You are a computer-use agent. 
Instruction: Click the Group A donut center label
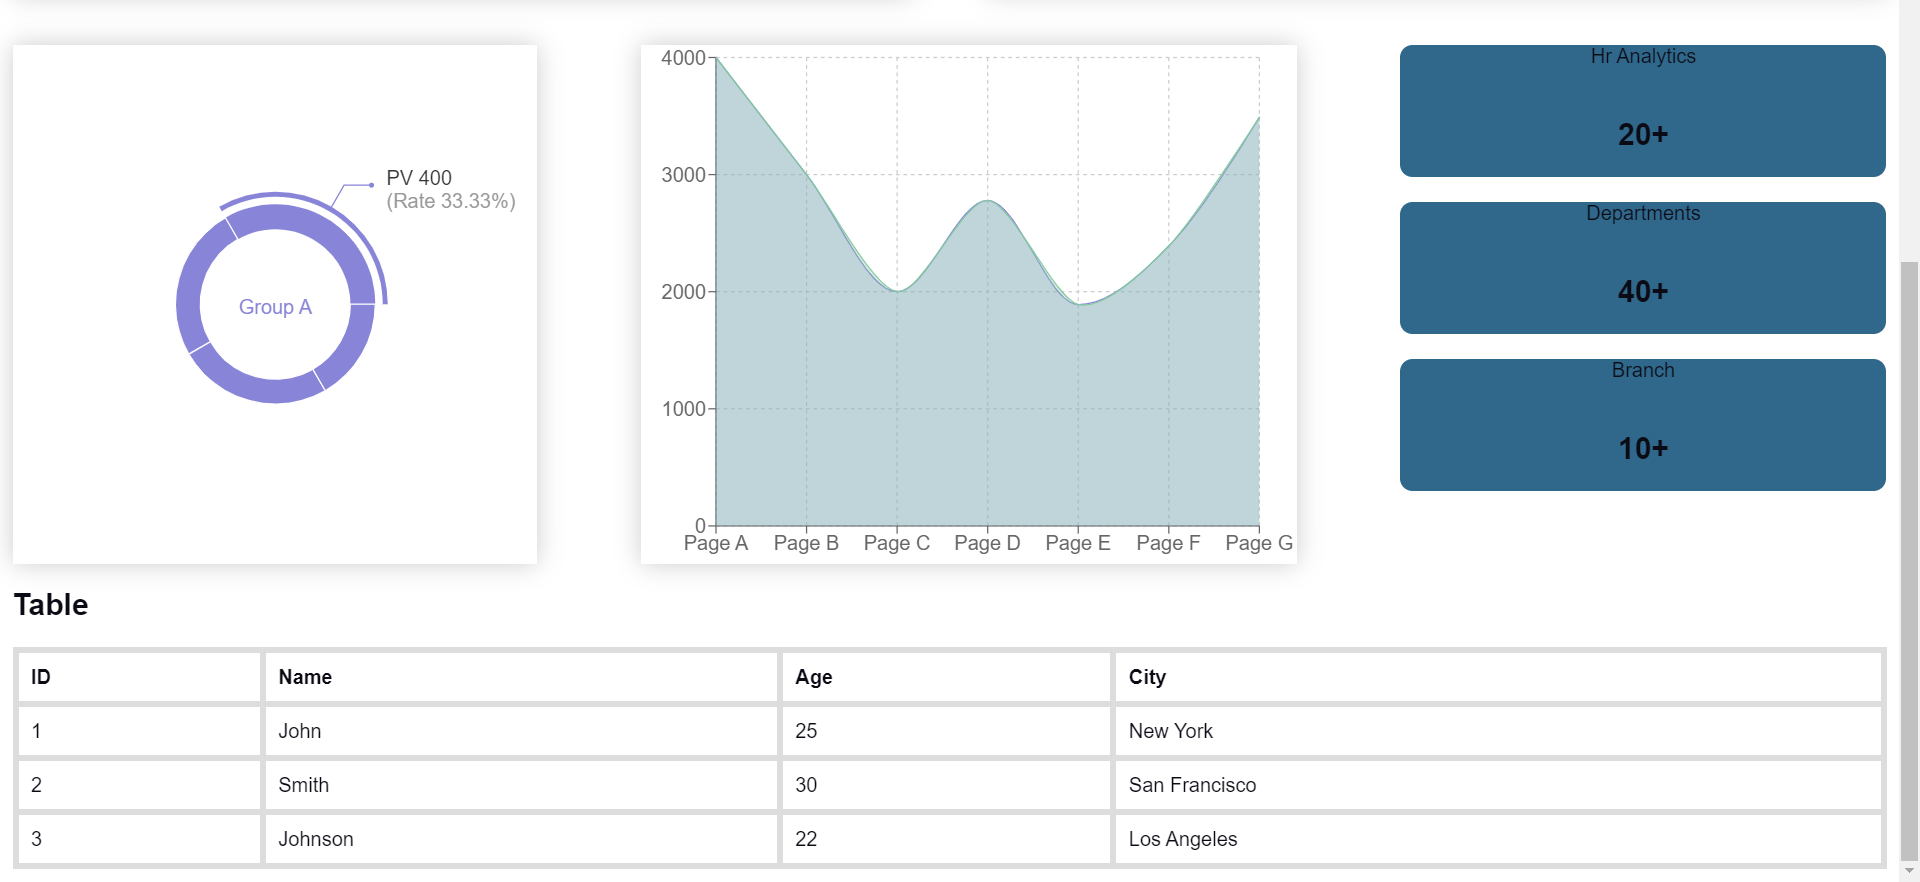(275, 307)
